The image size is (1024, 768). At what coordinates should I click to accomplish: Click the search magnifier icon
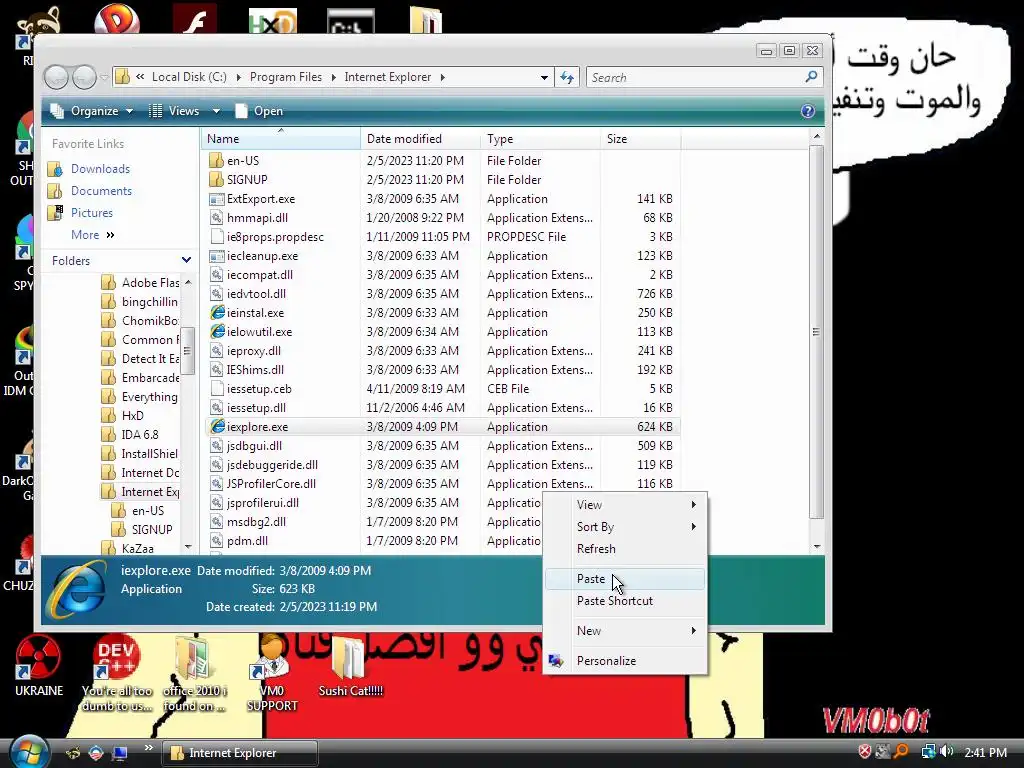click(x=811, y=77)
